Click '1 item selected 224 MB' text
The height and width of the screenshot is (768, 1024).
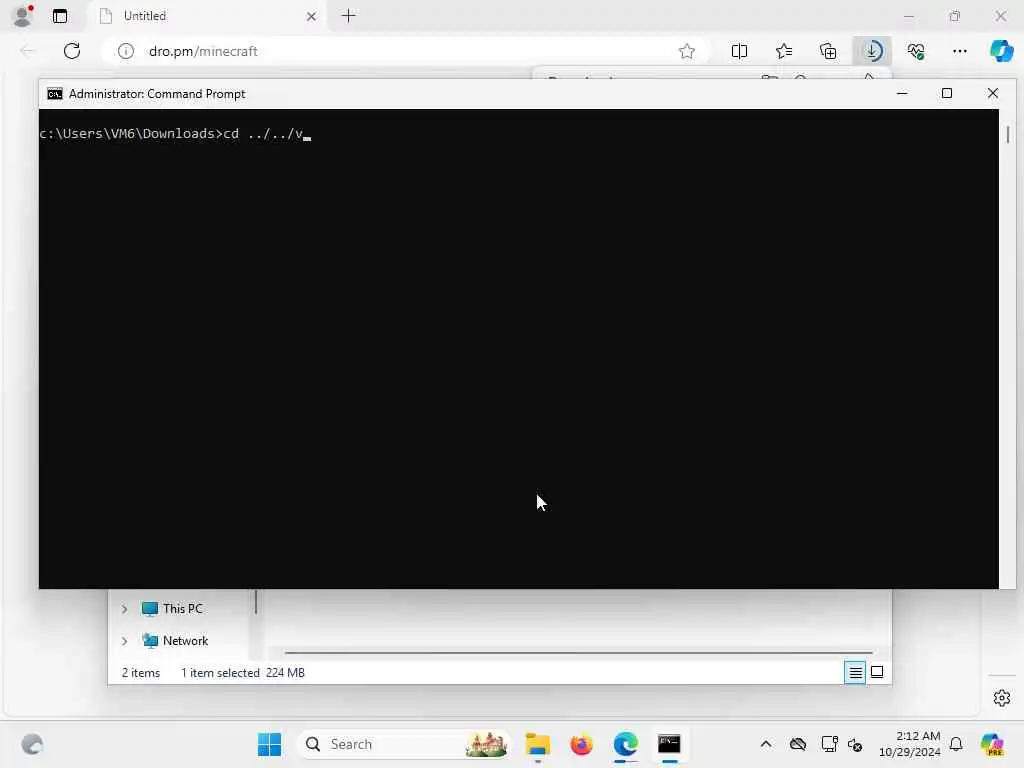[242, 673]
